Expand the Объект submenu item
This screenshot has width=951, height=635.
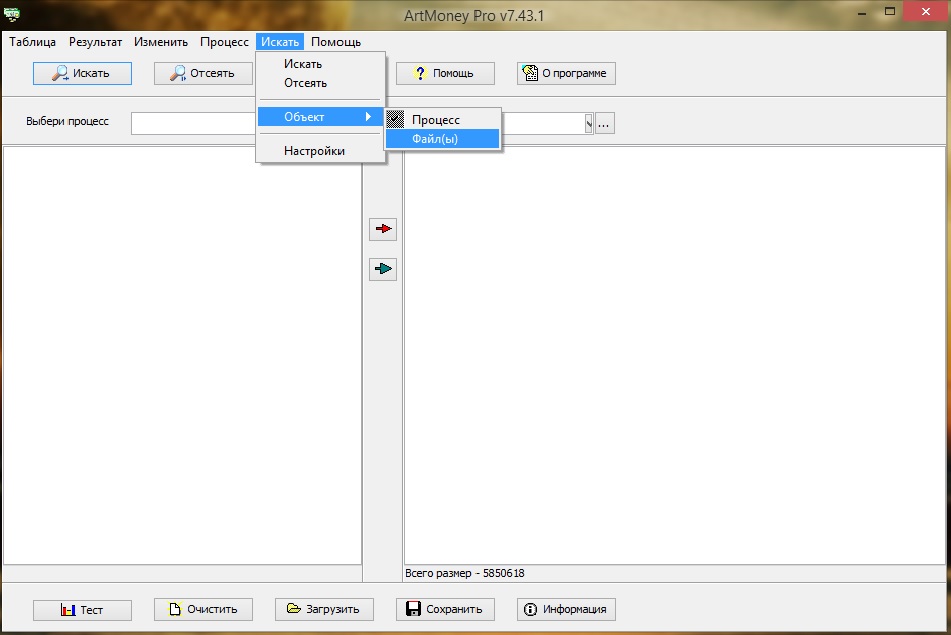click(321, 116)
